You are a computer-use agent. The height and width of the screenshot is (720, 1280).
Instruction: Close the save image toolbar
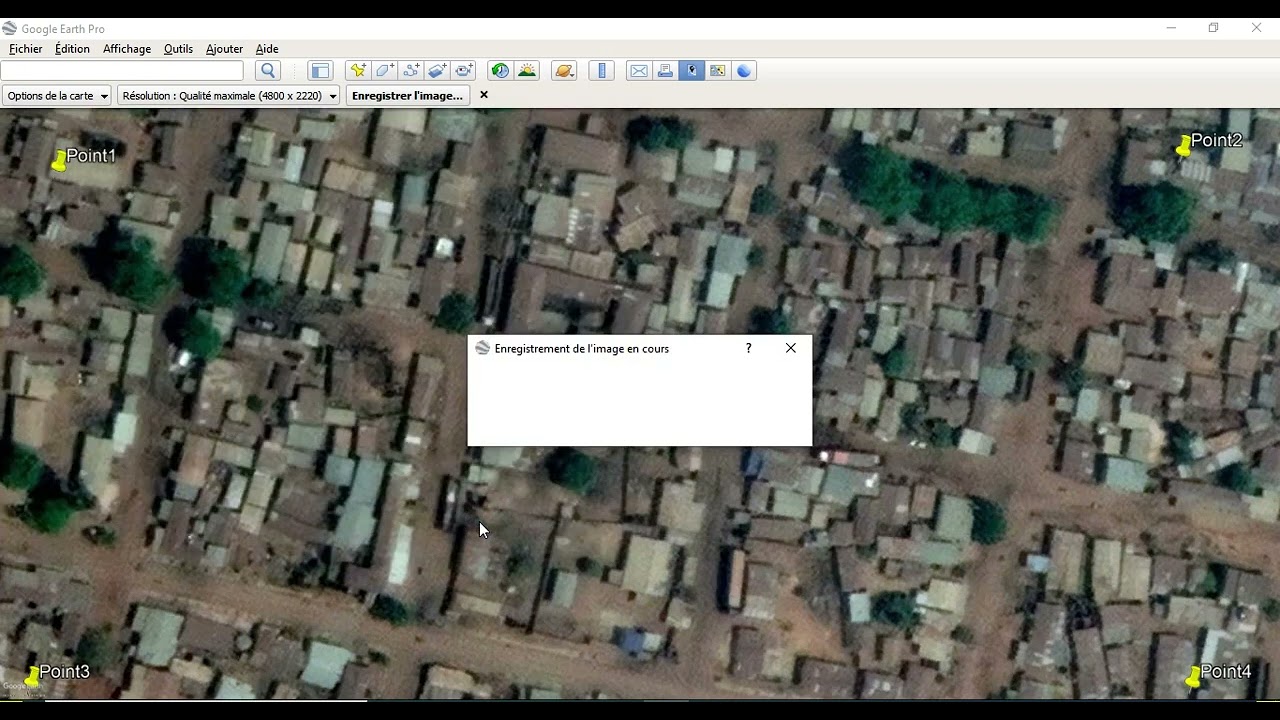point(484,95)
